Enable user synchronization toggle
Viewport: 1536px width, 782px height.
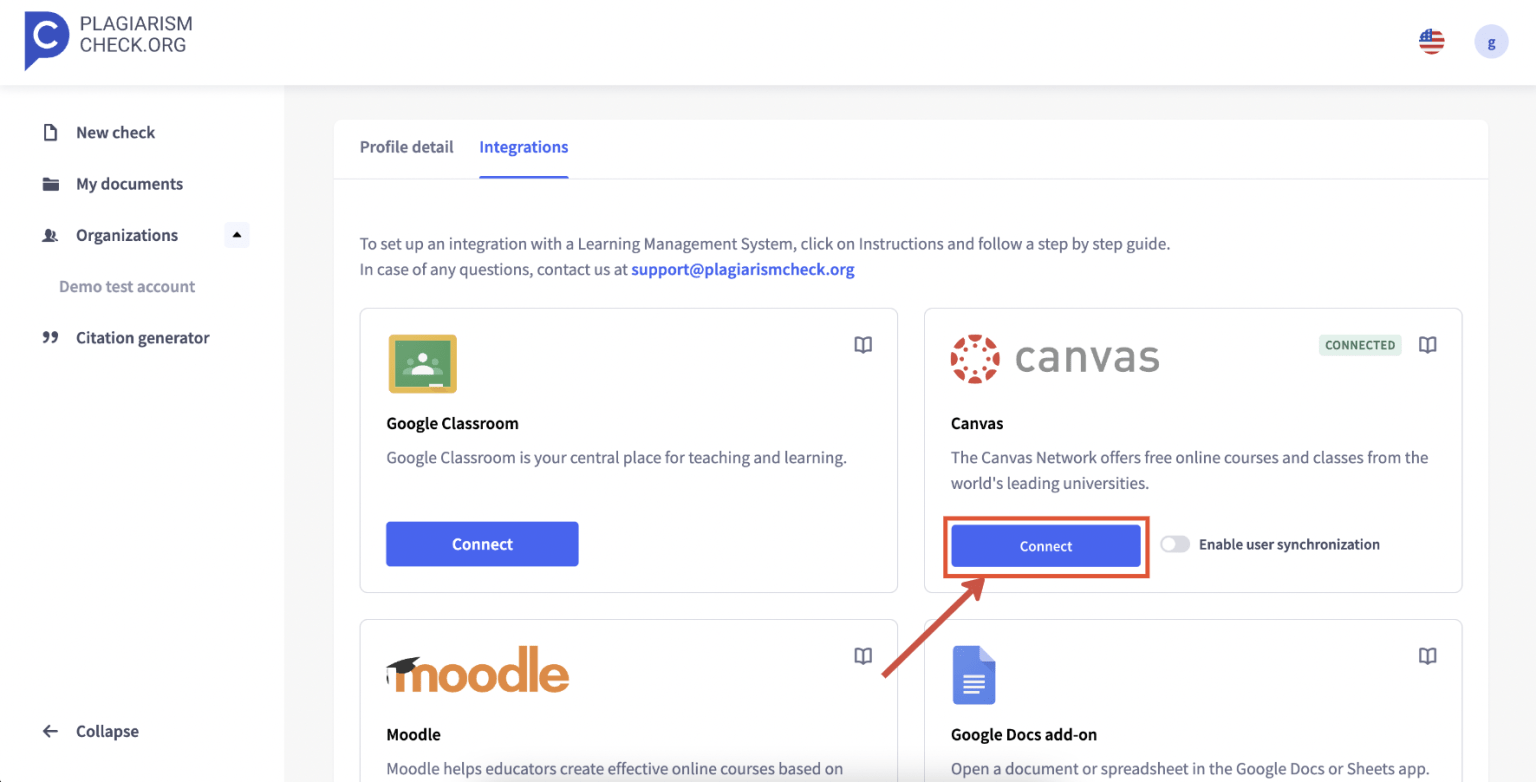[x=1175, y=545]
